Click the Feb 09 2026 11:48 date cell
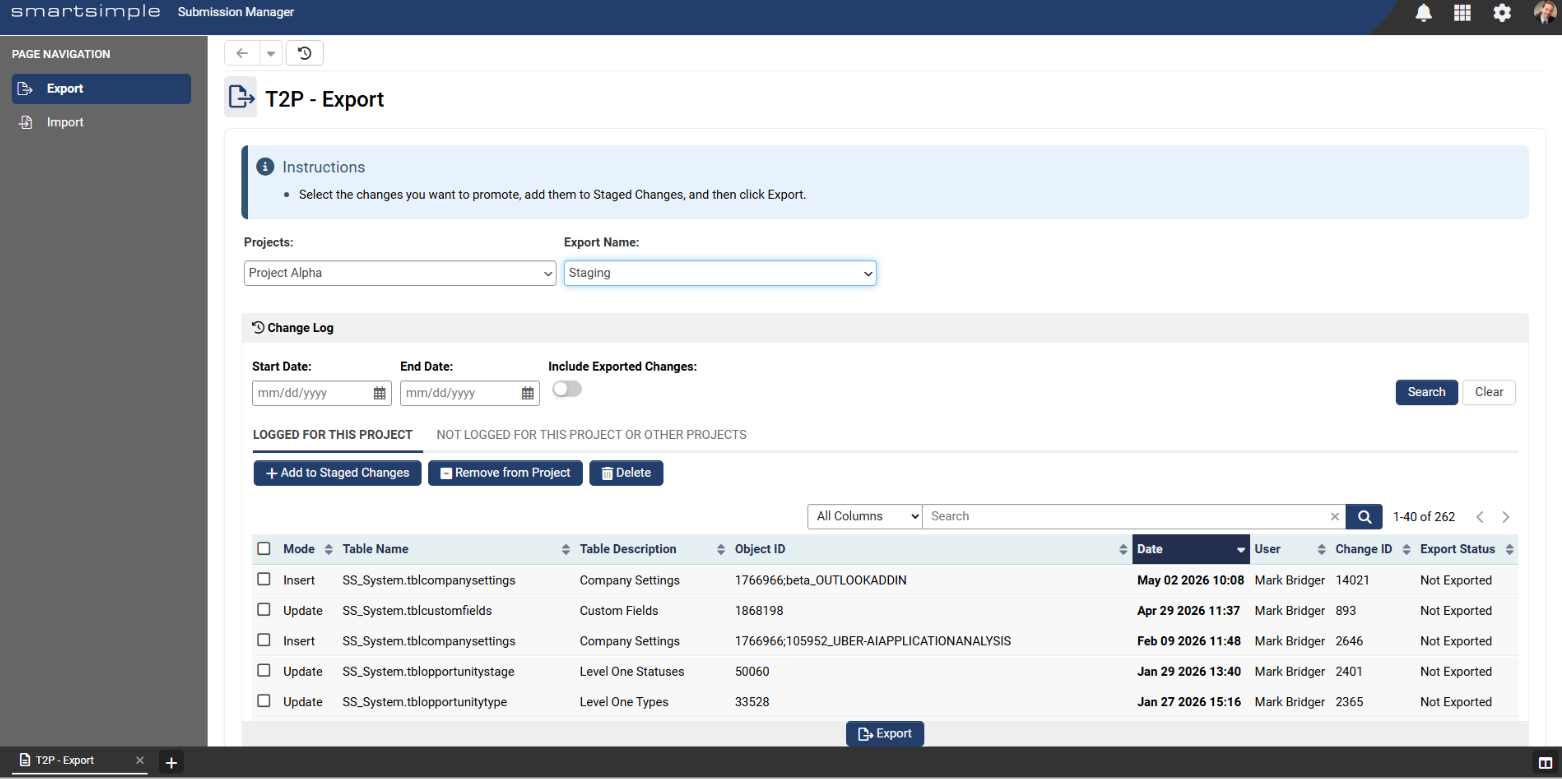 1189,641
